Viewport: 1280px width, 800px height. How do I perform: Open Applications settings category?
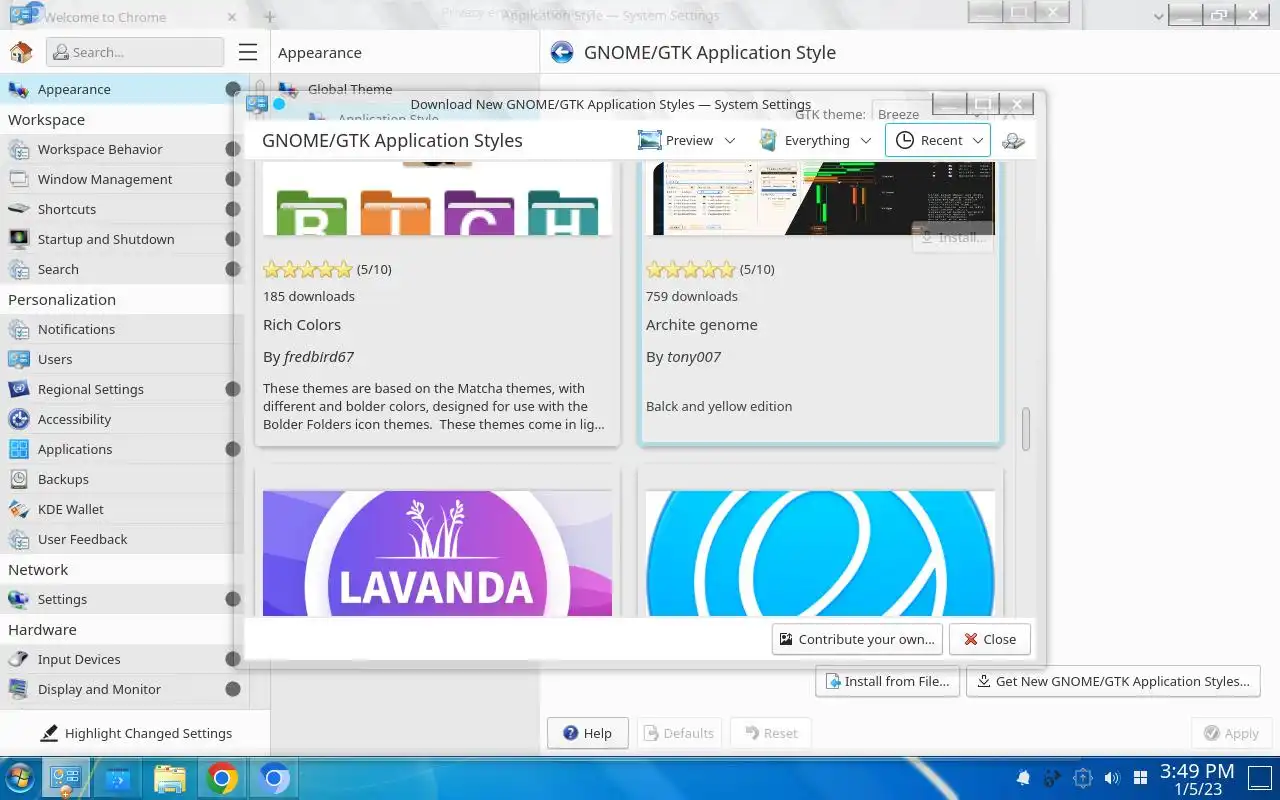click(120, 449)
